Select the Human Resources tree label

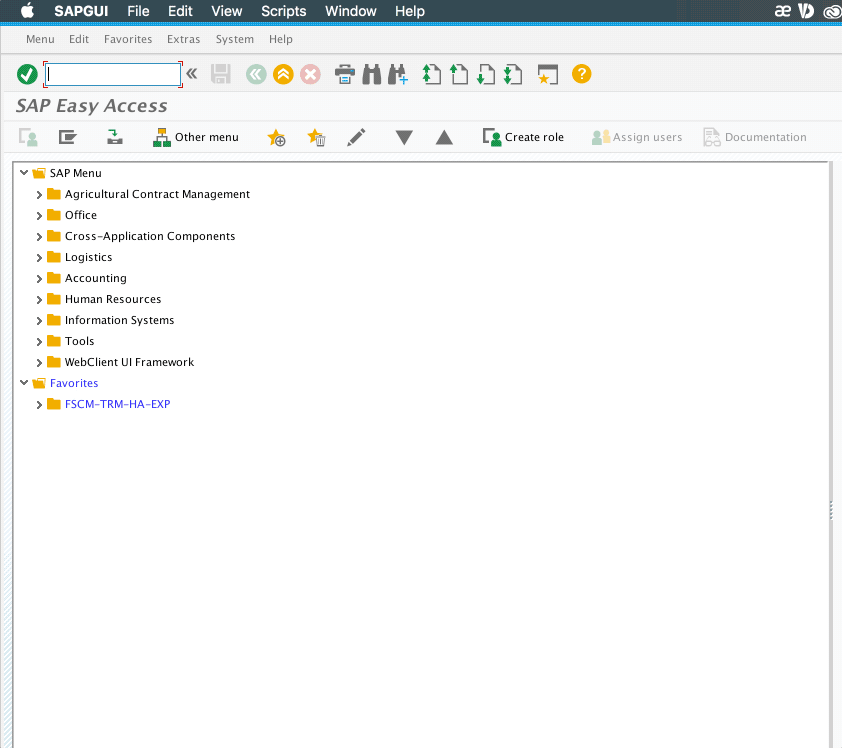pyautogui.click(x=113, y=299)
